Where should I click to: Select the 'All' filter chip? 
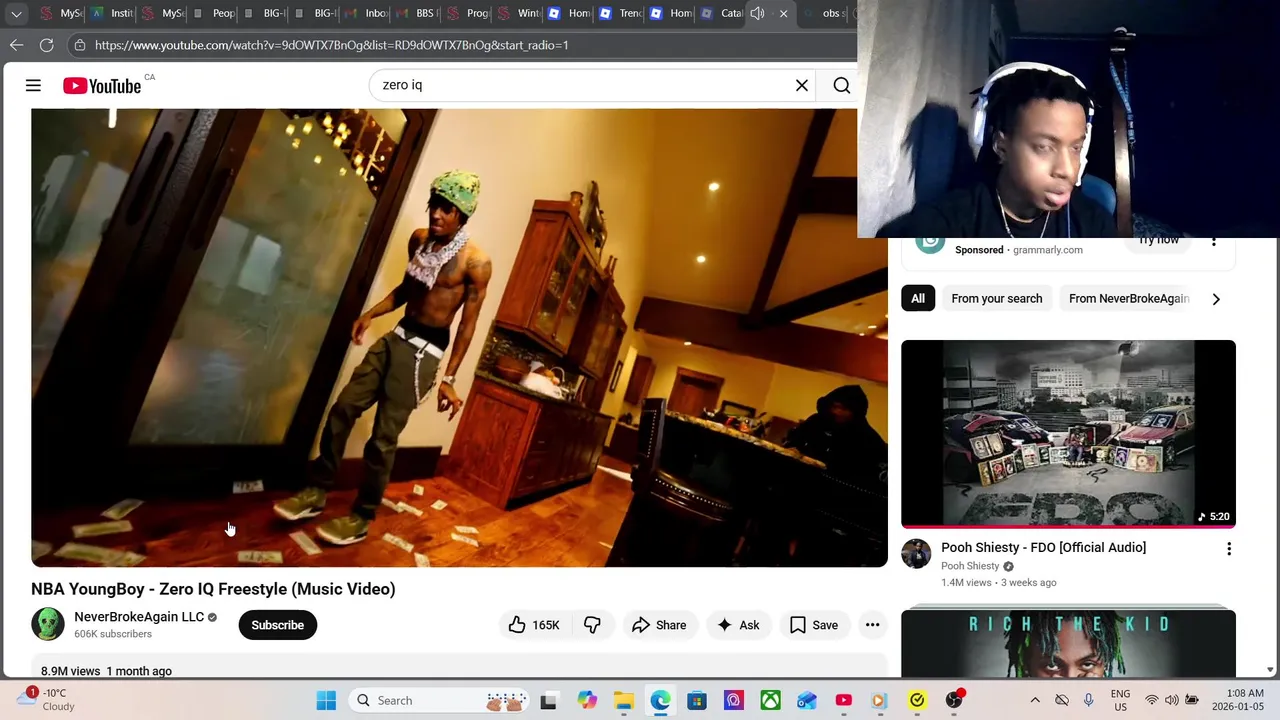pos(918,298)
